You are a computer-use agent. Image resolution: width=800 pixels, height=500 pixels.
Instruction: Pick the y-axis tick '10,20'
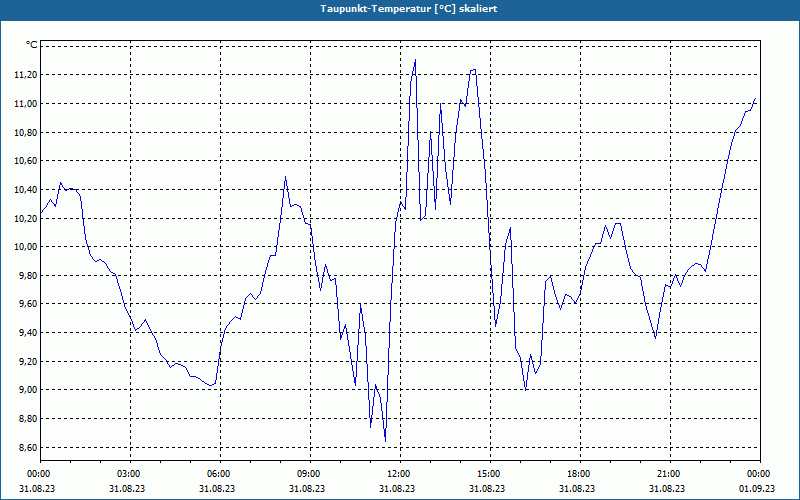click(26, 218)
